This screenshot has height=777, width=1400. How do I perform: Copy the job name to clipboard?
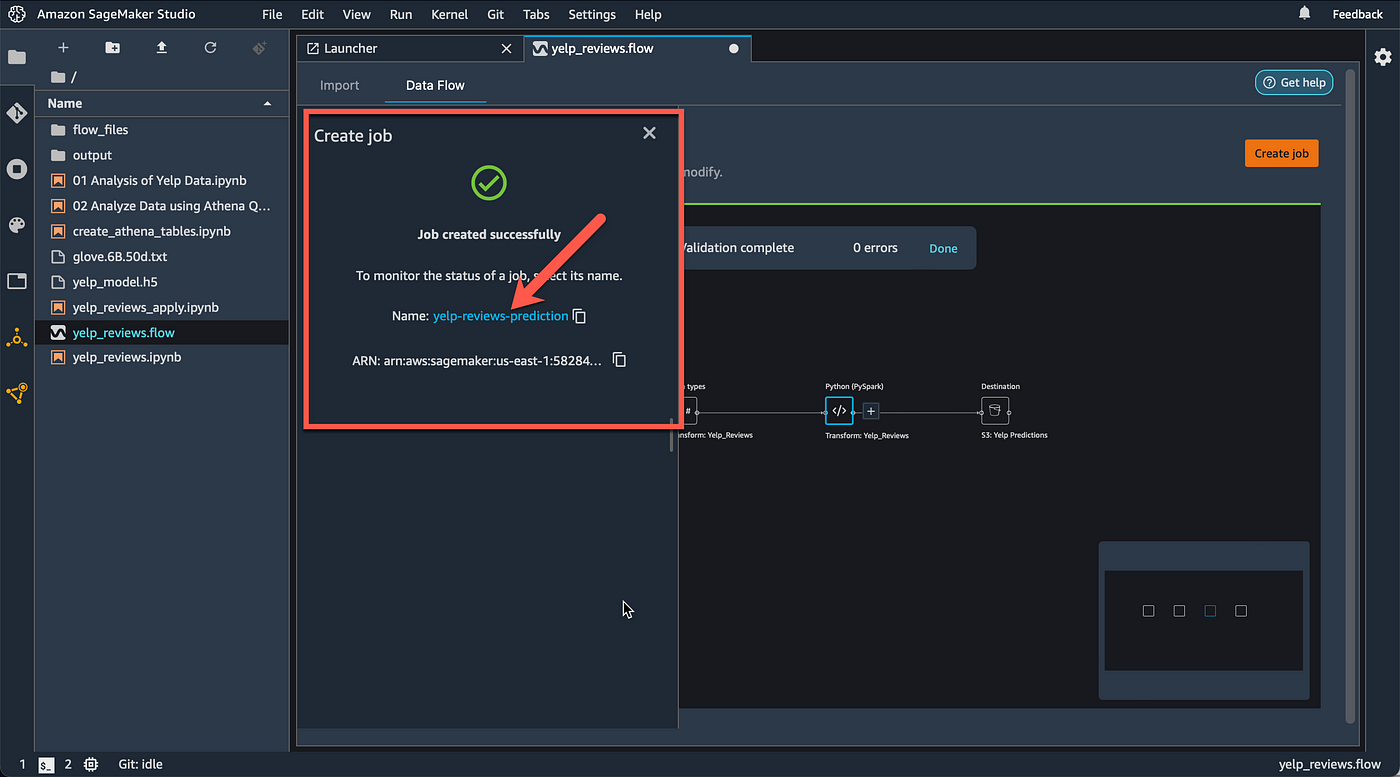pos(579,316)
